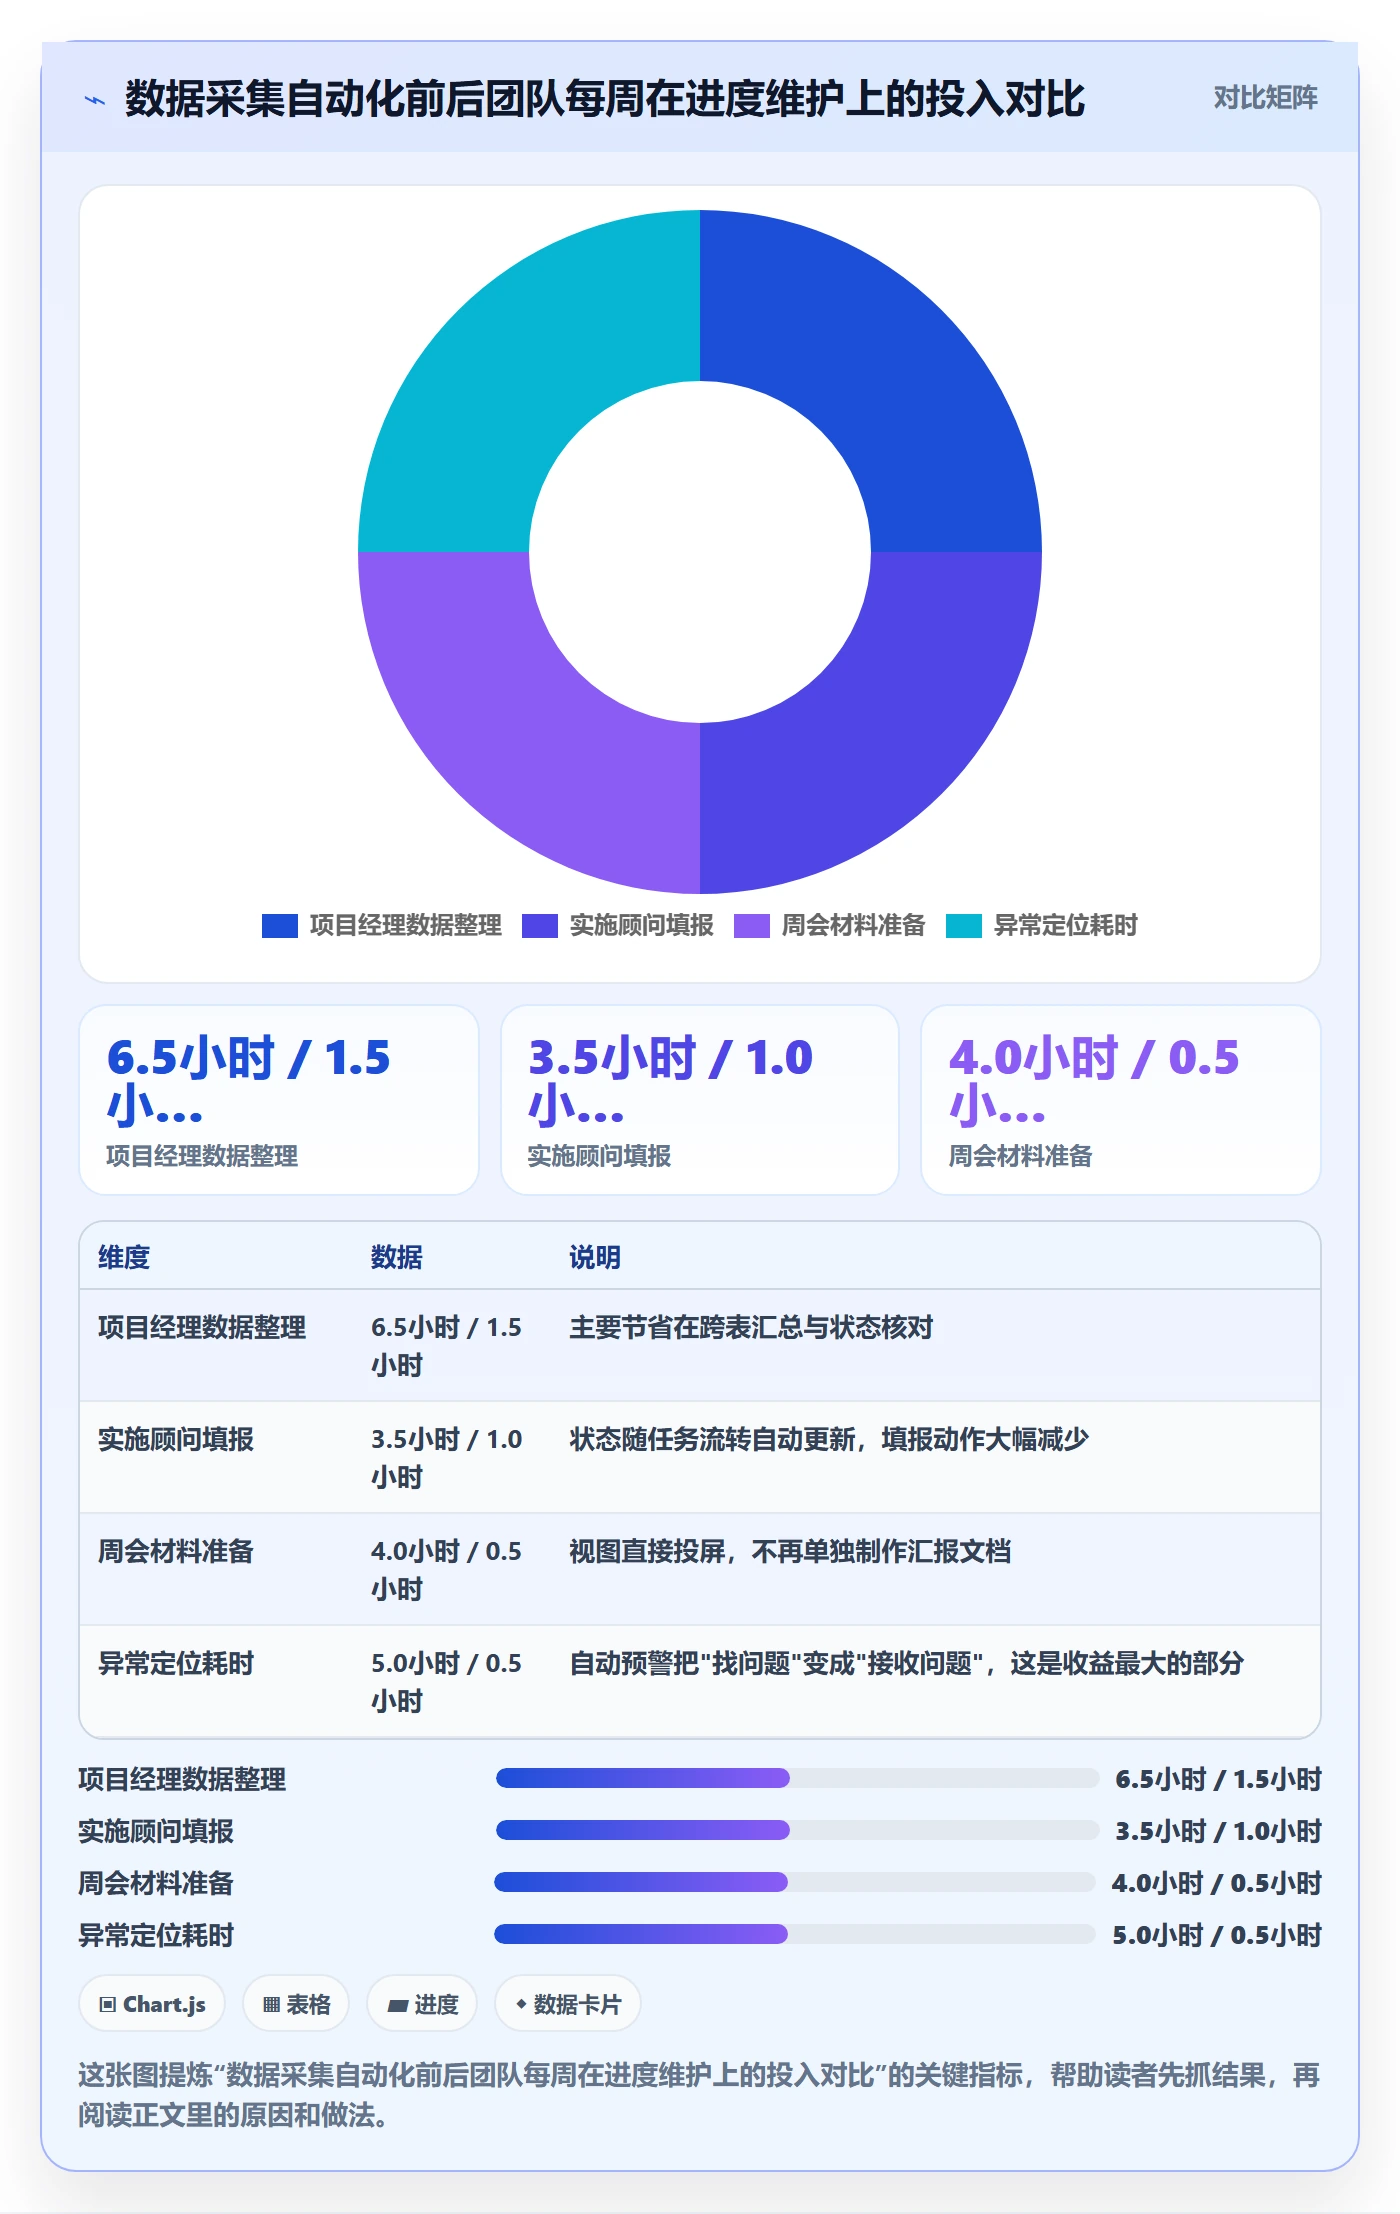The width and height of the screenshot is (1400, 2214).
Task: Click the progress bar for 异常定位耗时
Action: 795,1934
